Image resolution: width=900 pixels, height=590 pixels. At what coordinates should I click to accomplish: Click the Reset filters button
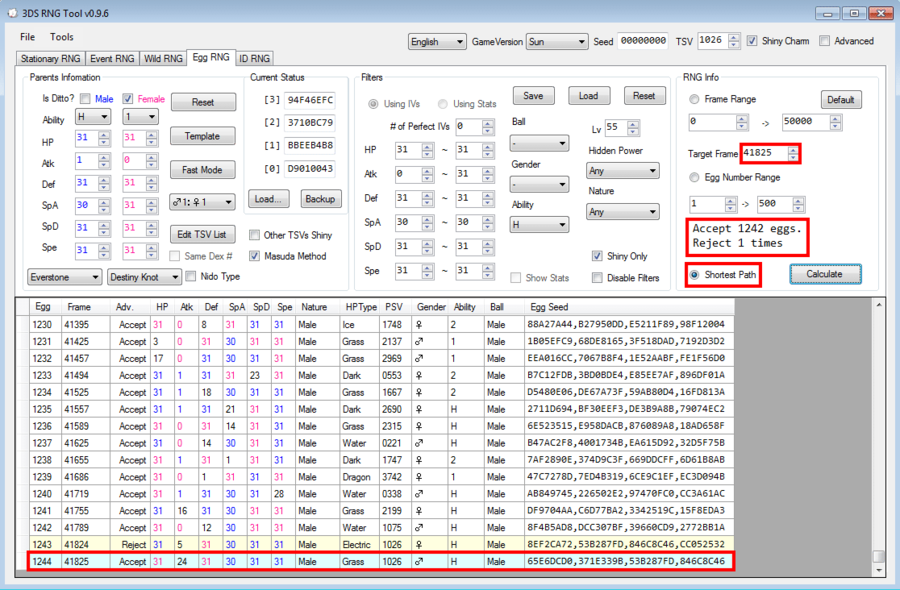tap(644, 96)
